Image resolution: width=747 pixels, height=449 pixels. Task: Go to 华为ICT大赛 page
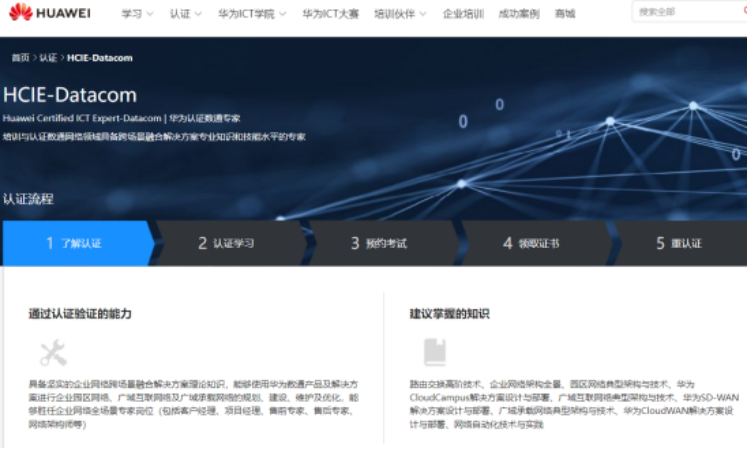pos(330,14)
